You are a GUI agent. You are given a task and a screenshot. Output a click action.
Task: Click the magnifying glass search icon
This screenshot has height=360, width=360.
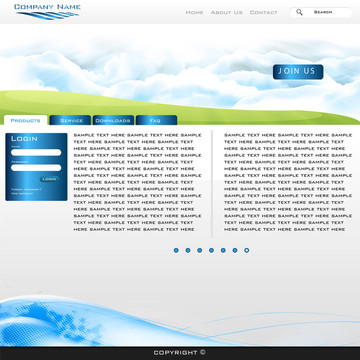pos(299,12)
